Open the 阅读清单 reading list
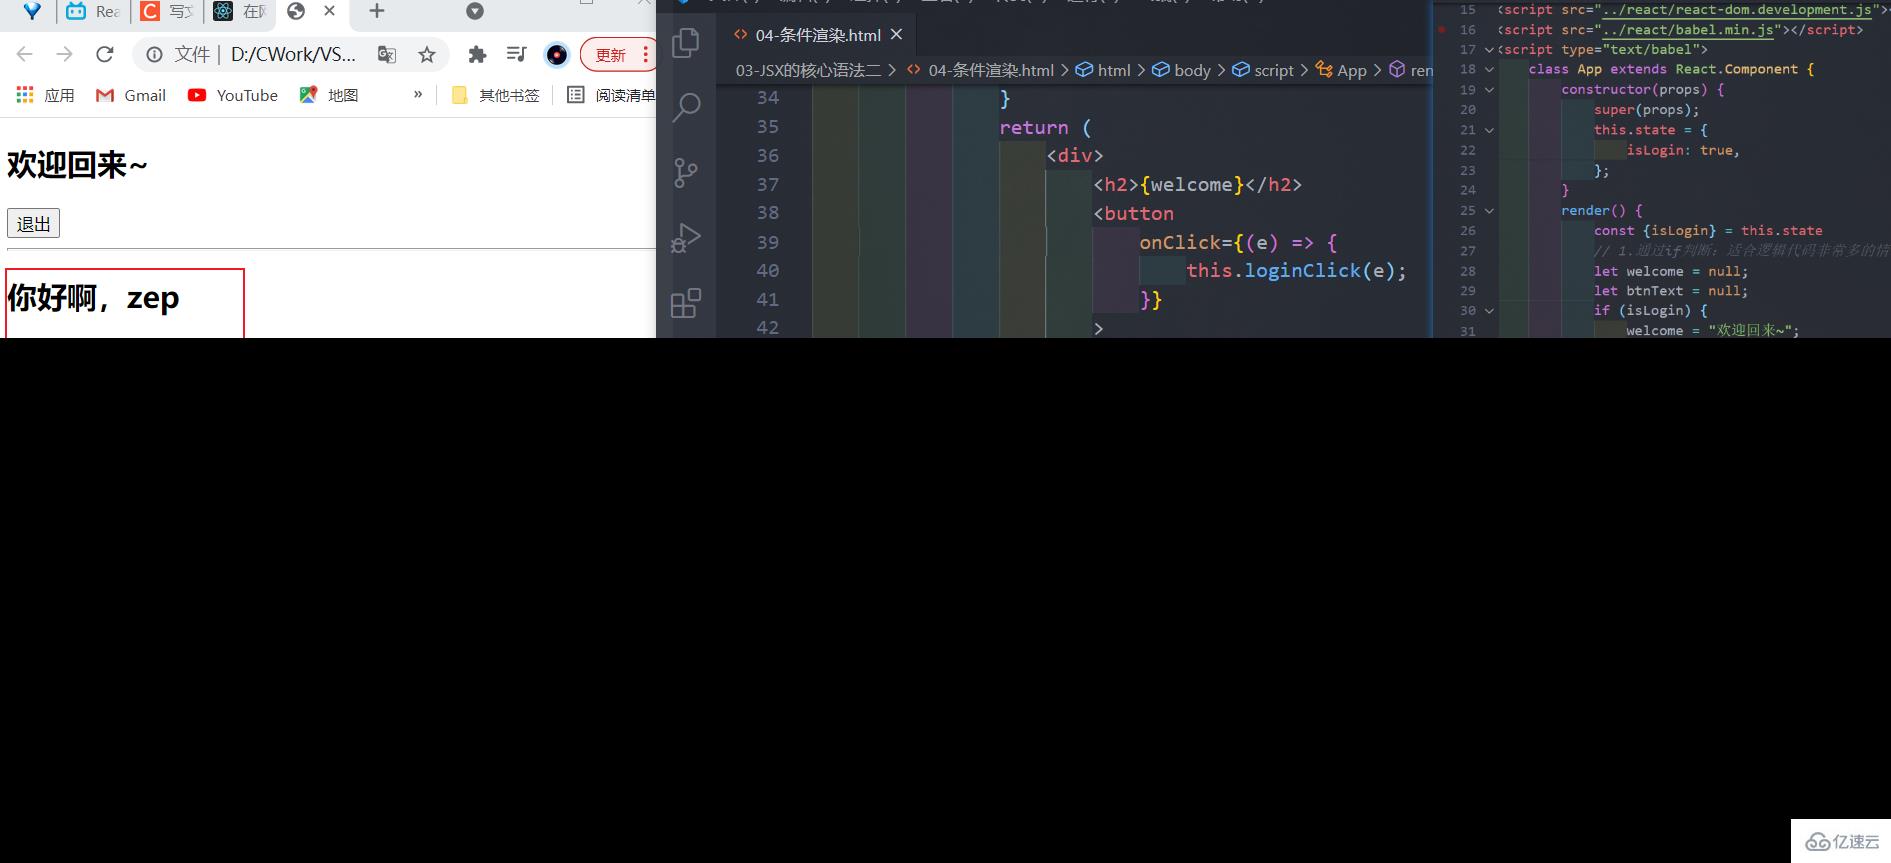 (x=612, y=95)
